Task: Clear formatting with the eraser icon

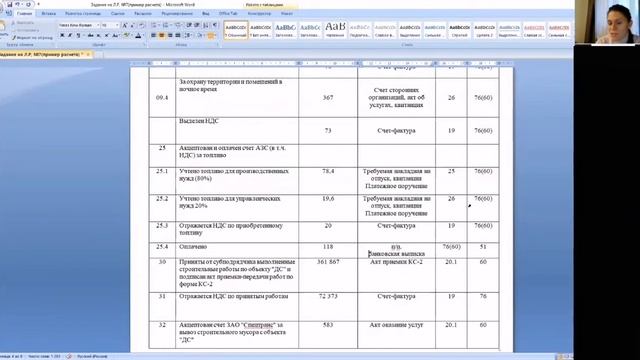Action: pyautogui.click(x=142, y=25)
